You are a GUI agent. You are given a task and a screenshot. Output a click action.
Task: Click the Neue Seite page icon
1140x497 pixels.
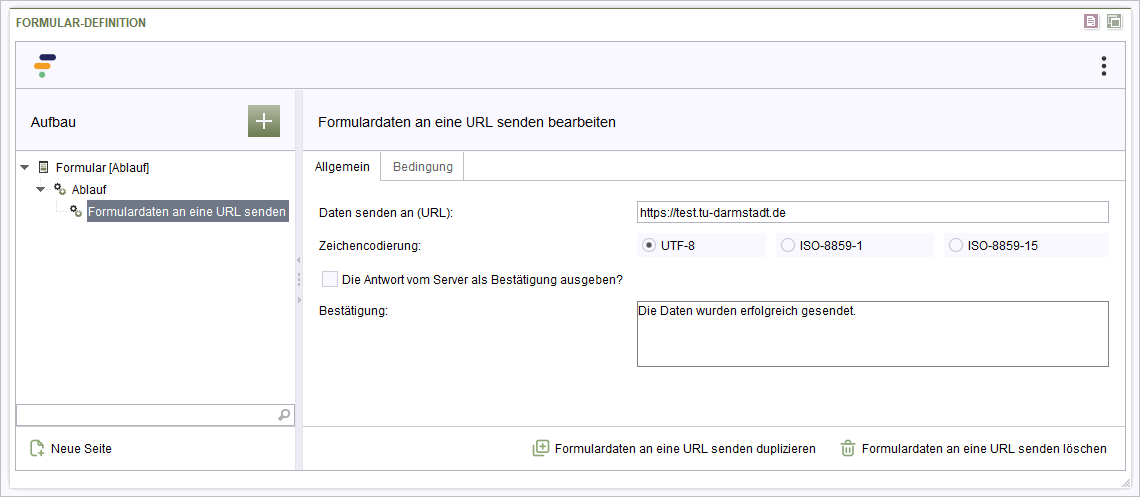37,448
